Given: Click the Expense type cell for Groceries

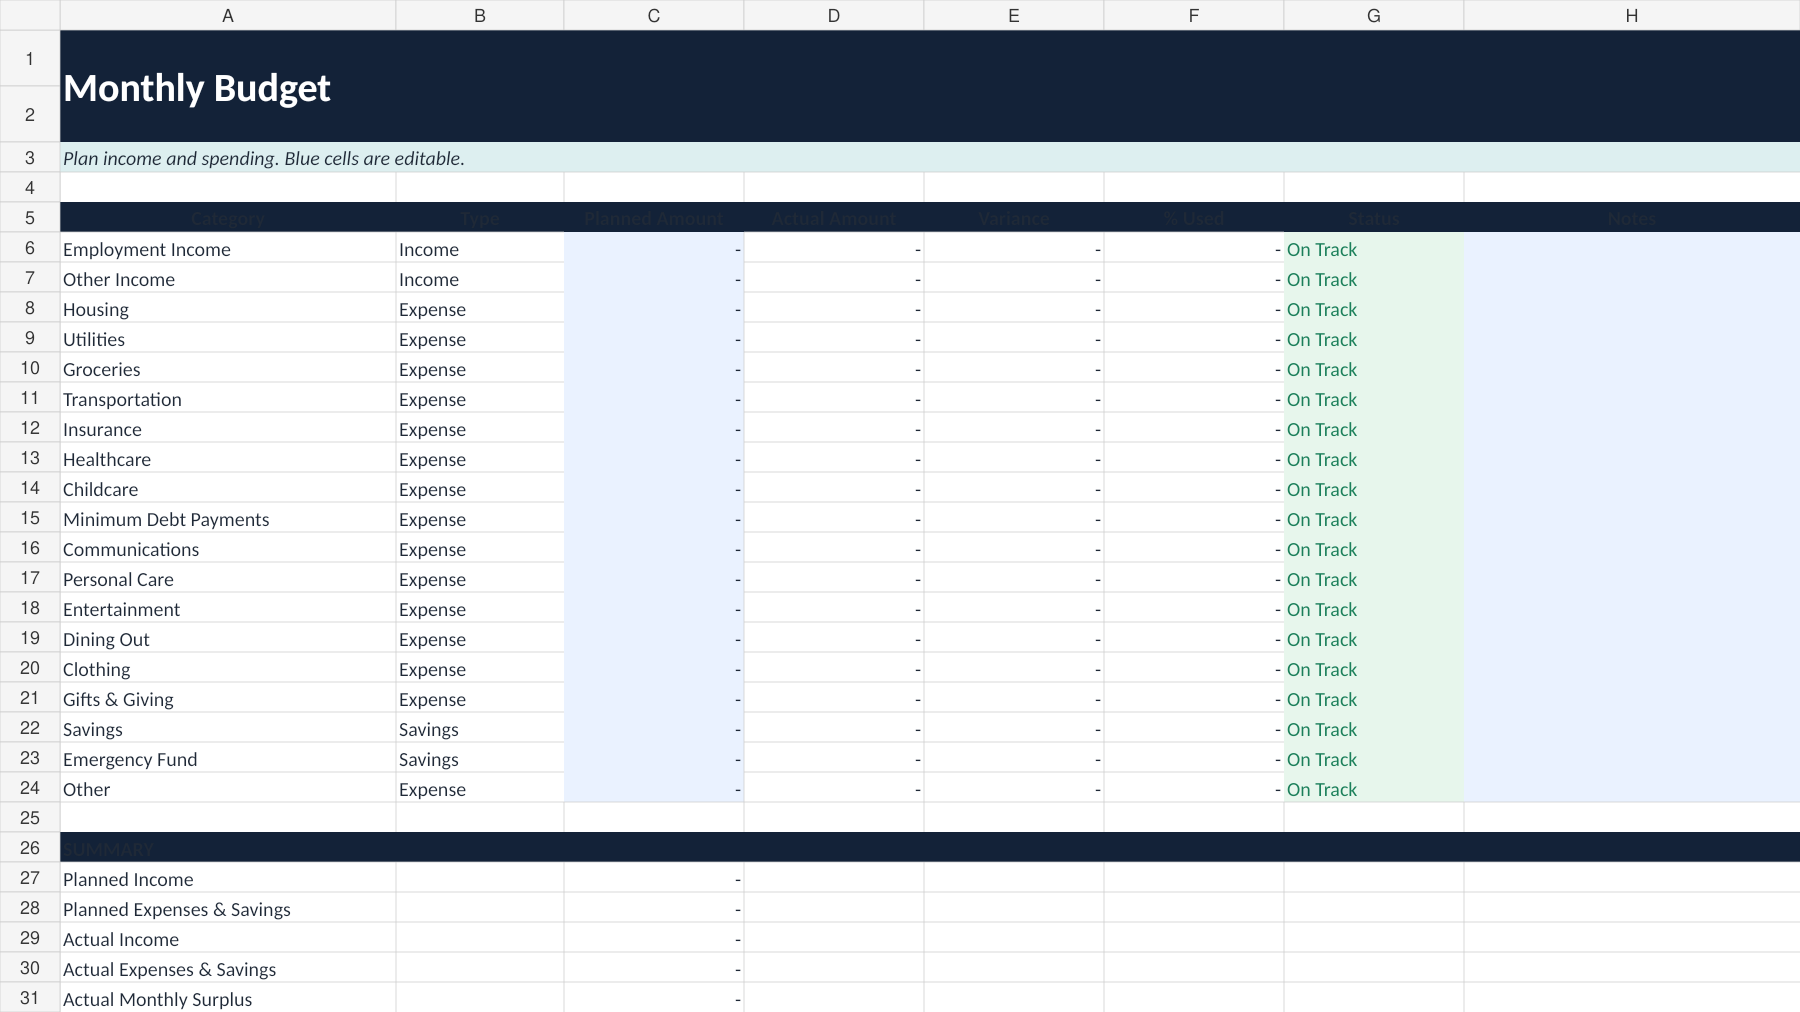Looking at the screenshot, I should click(x=480, y=368).
